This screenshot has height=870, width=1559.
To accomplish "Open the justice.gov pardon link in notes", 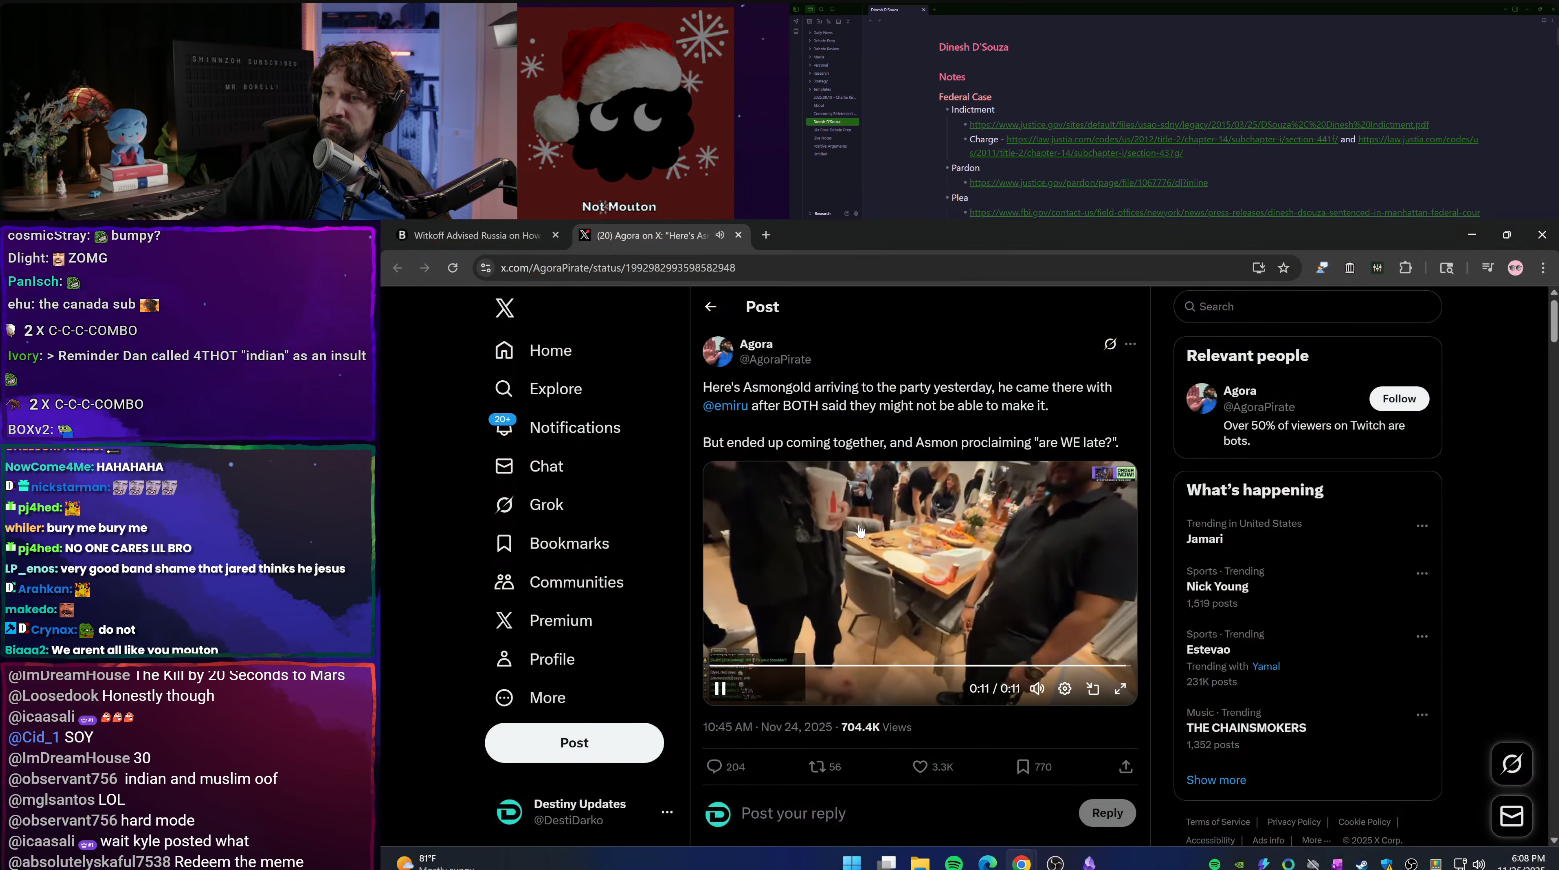I will pos(1088,183).
